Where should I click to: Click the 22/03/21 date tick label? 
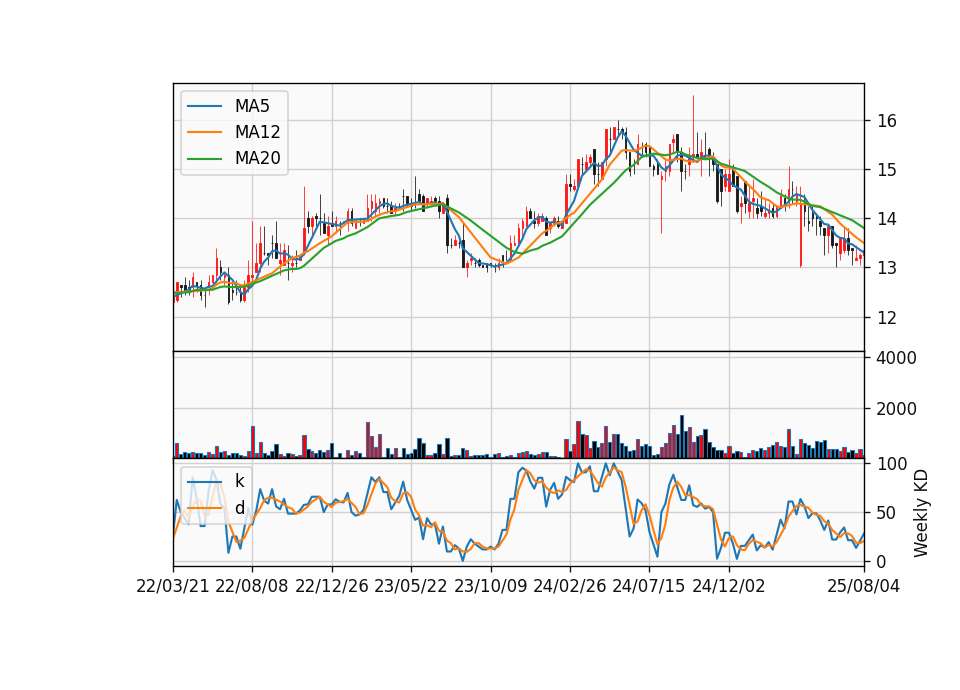[173, 586]
